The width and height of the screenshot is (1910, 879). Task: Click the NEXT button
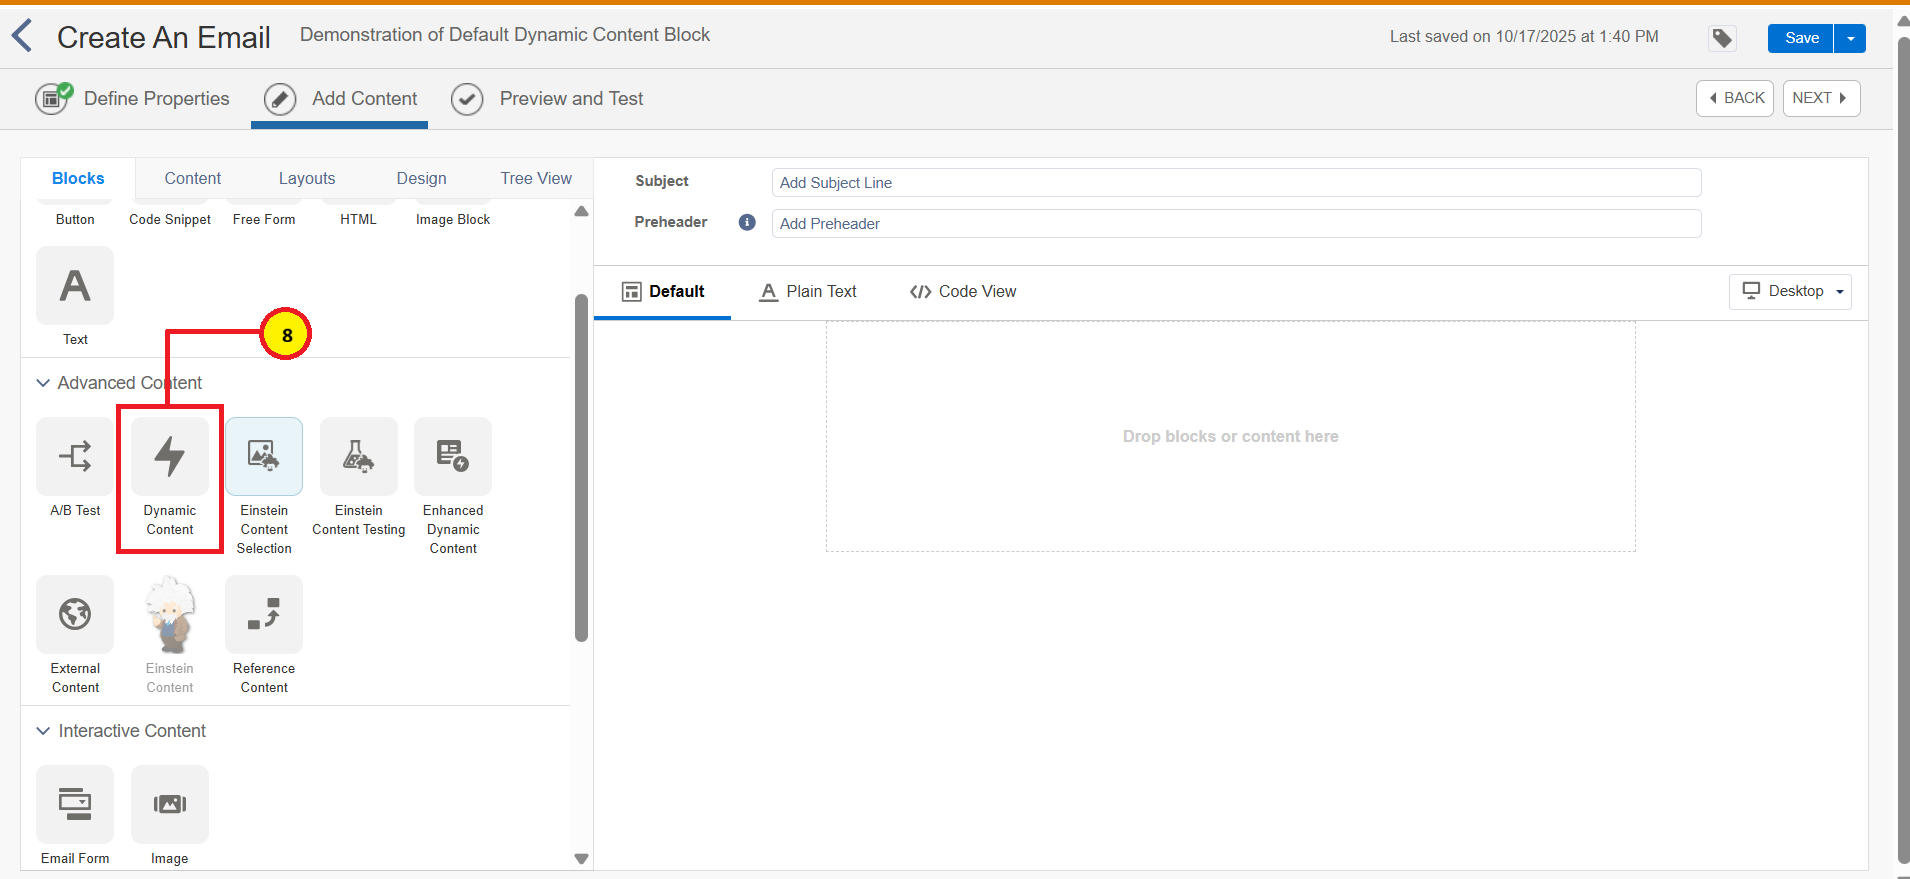tap(1820, 98)
